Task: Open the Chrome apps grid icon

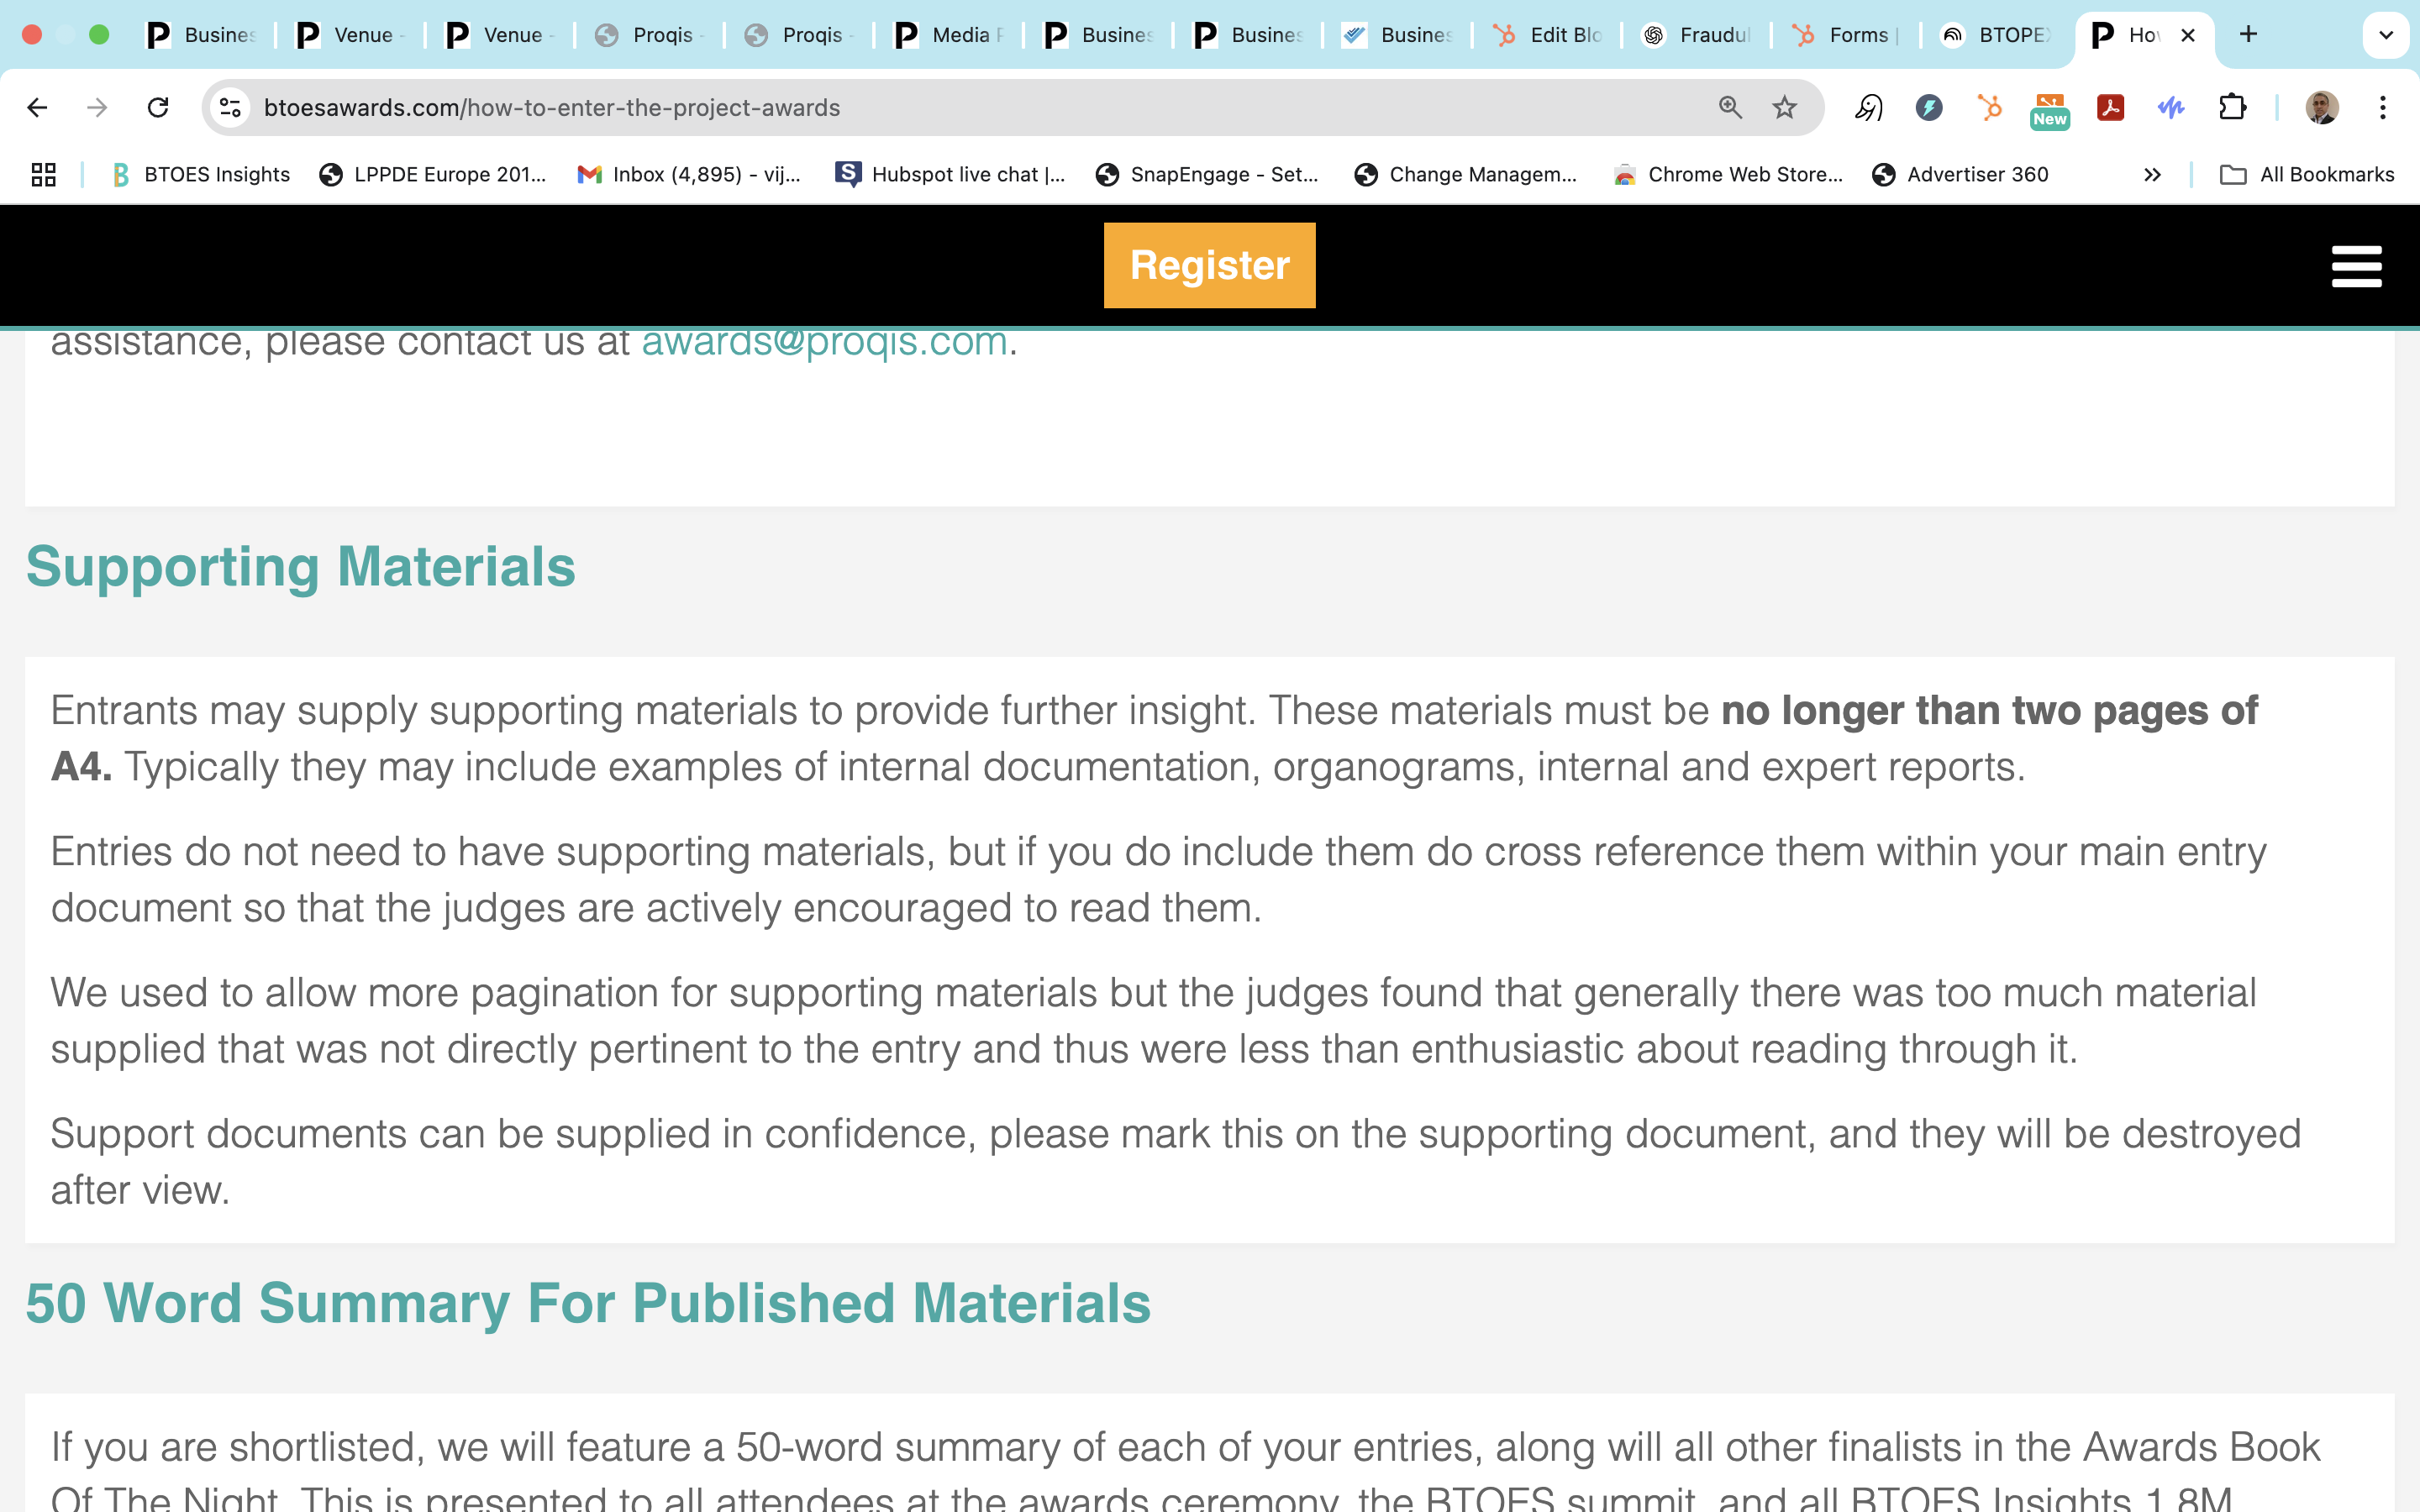Action: click(43, 175)
